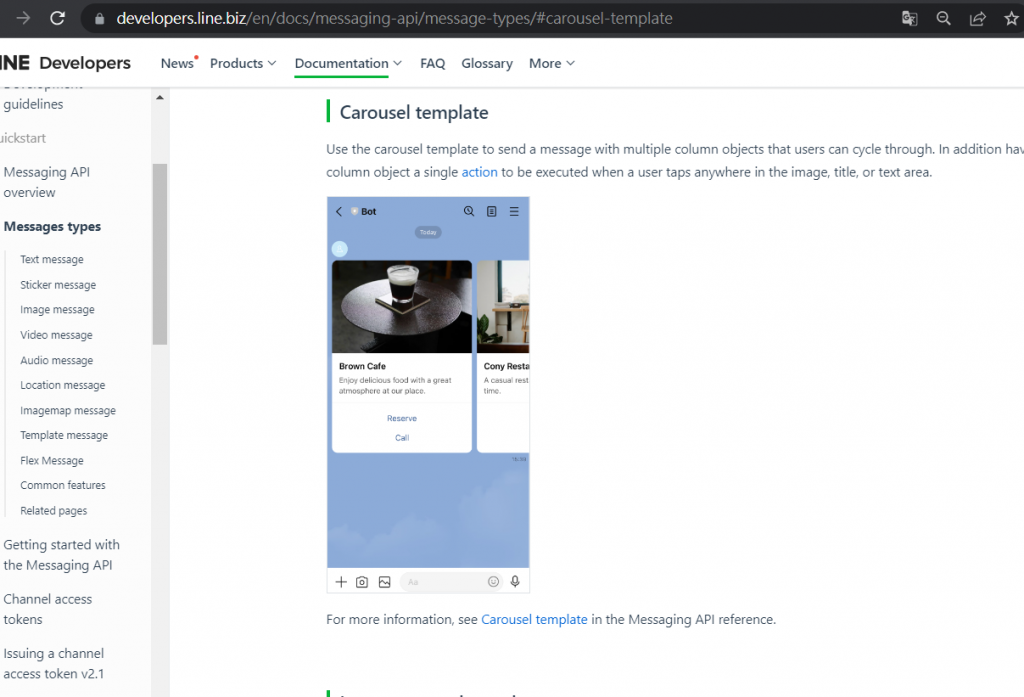This screenshot has height=697, width=1024.
Task: Click the Carousel template heading
Action: coord(414,112)
